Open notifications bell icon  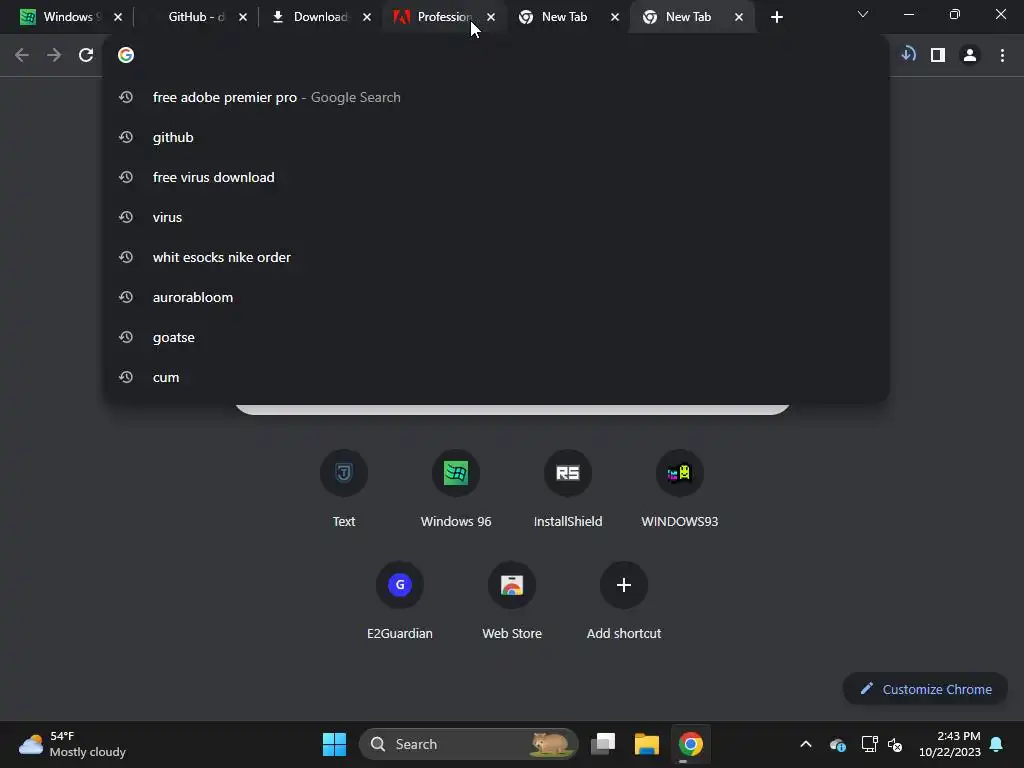[997, 744]
